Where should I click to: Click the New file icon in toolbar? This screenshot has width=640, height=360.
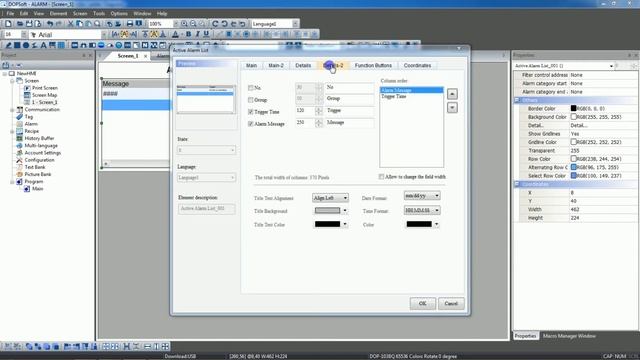click(8, 24)
